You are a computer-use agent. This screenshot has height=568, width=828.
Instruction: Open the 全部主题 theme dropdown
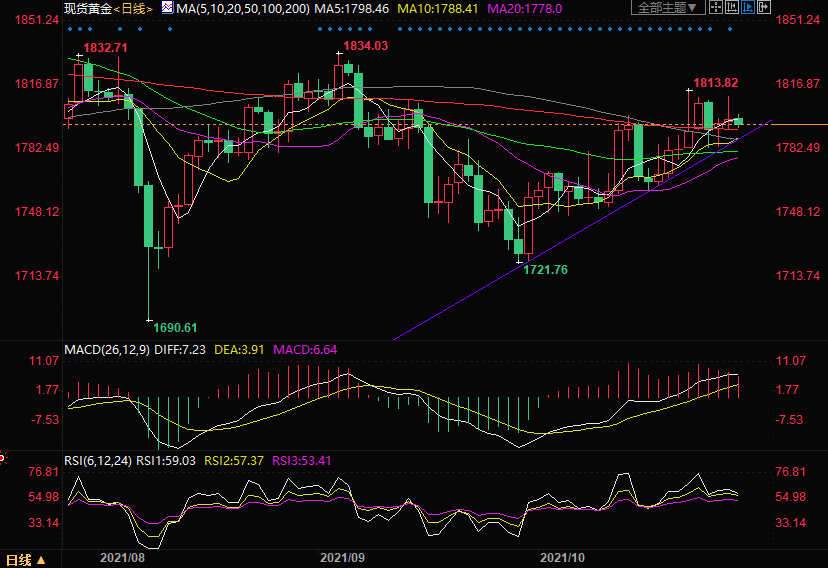point(666,8)
